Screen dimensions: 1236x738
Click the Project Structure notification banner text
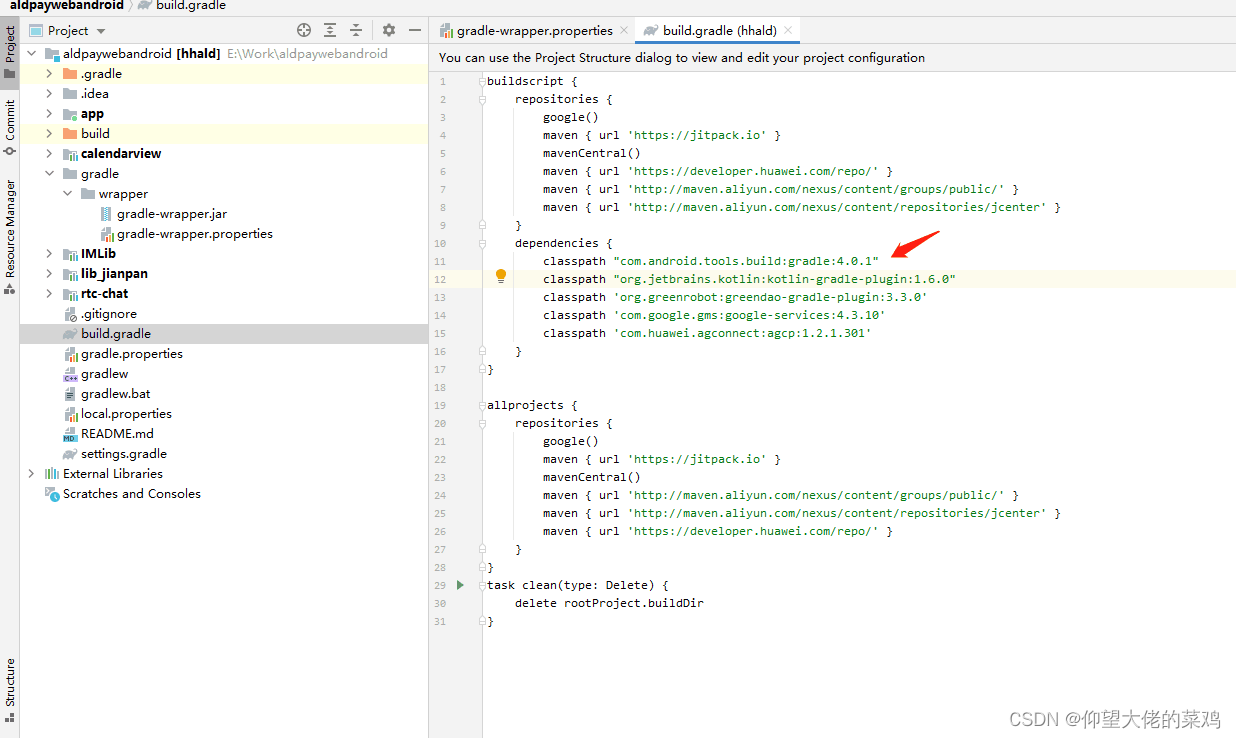(682, 58)
